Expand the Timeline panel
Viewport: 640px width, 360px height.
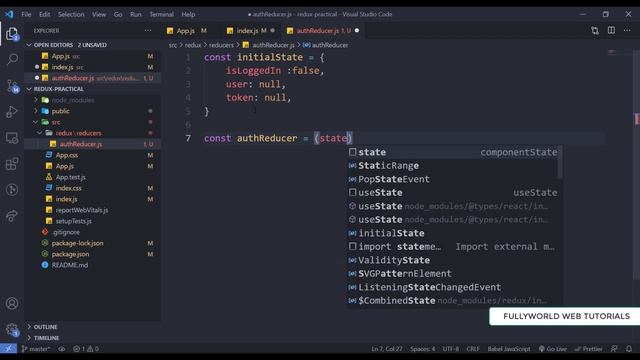tap(93, 338)
